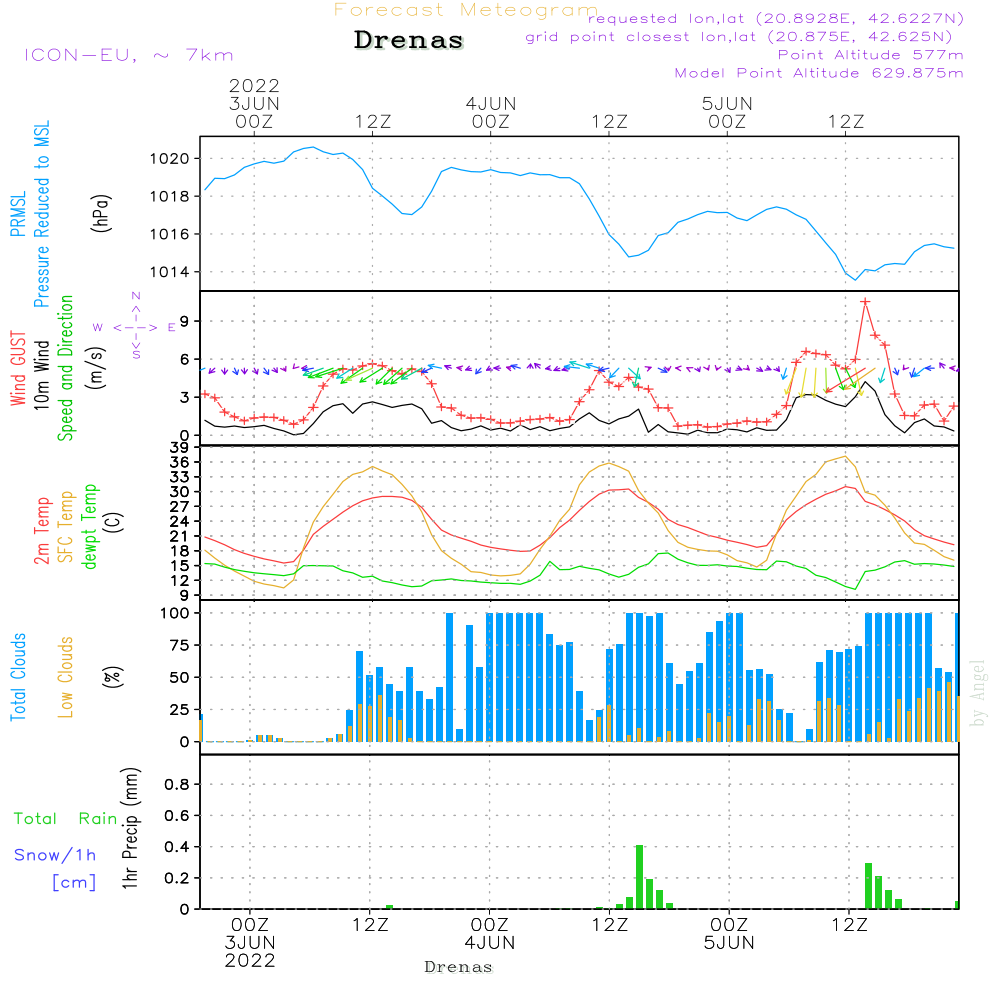Select the 1020 pressure axis value
This screenshot has width=1000, height=1000.
(170, 159)
